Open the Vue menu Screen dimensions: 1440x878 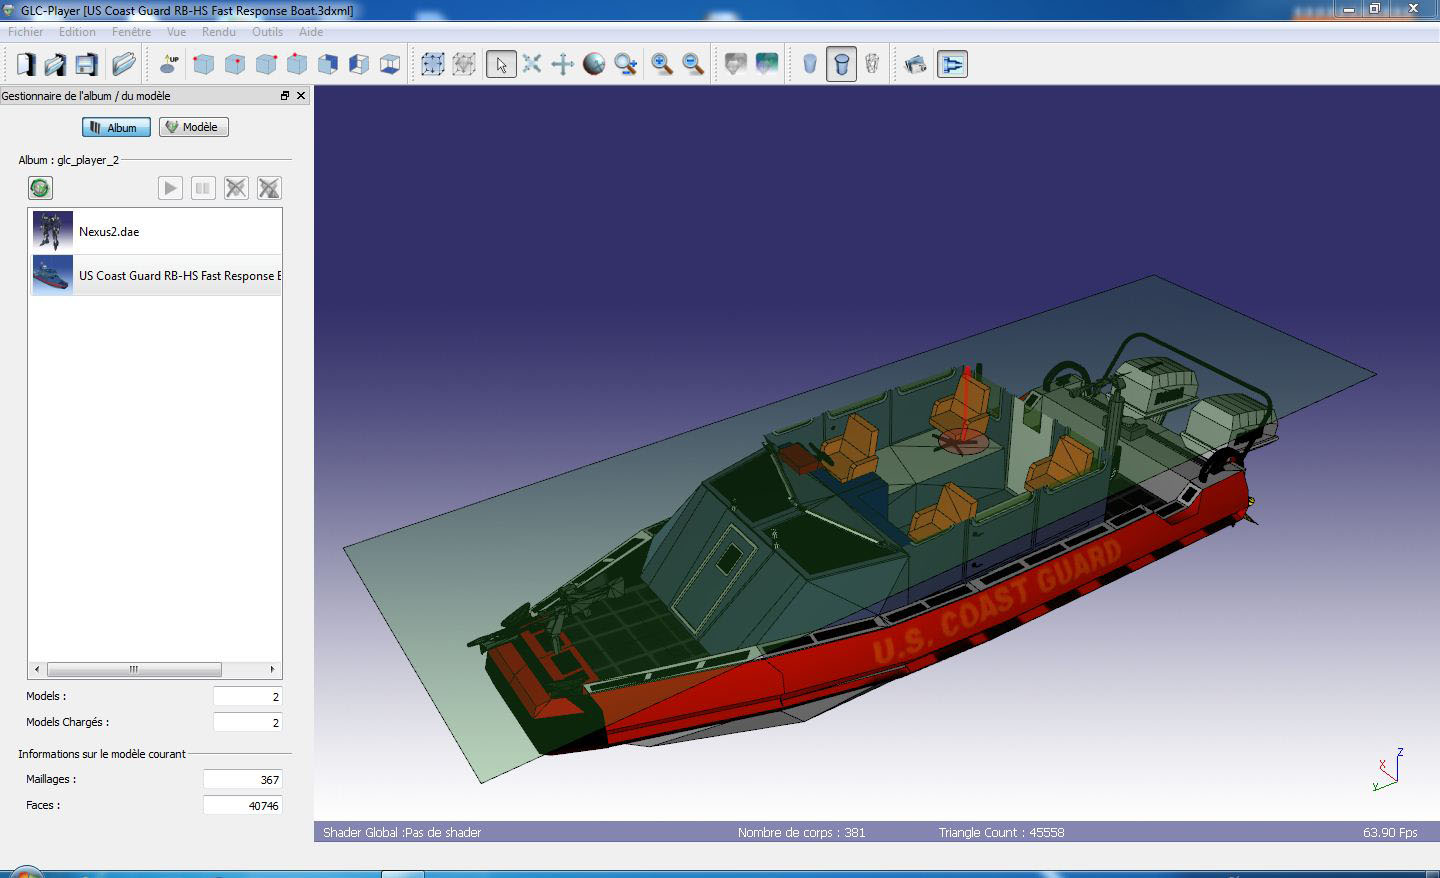(x=176, y=32)
